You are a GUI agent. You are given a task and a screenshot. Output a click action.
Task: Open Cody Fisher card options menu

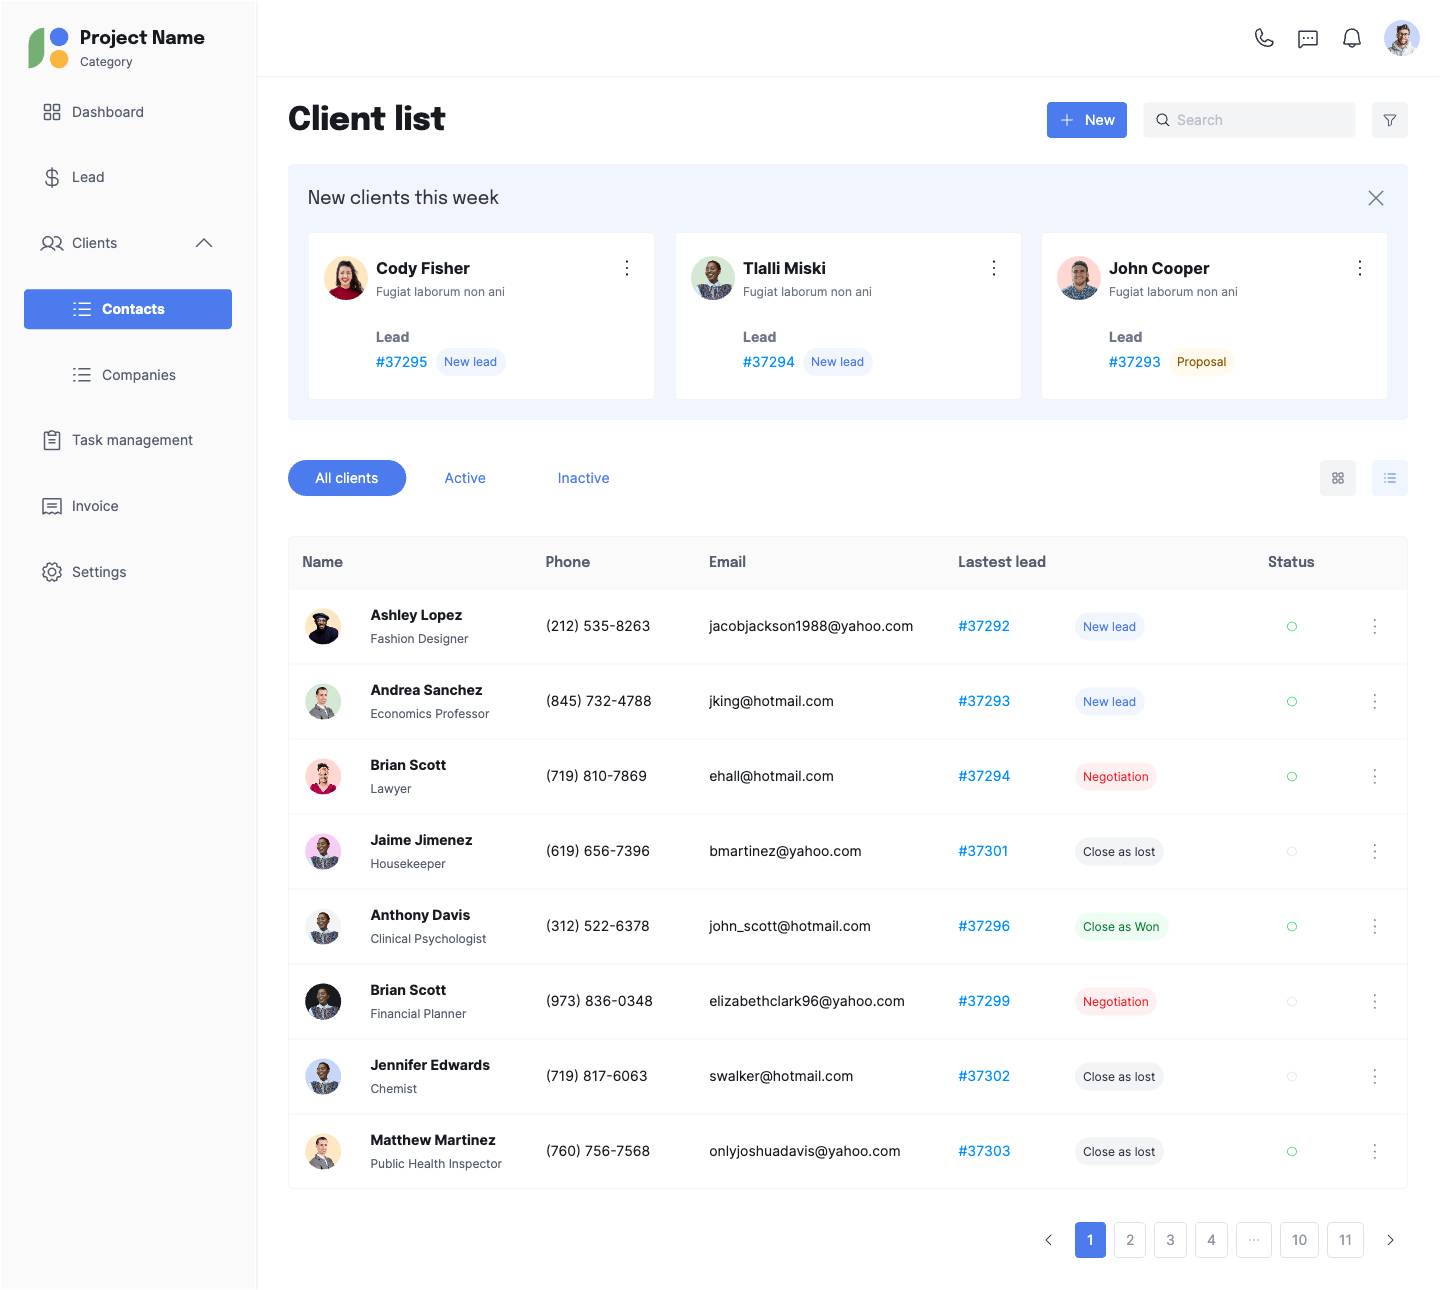click(x=627, y=268)
